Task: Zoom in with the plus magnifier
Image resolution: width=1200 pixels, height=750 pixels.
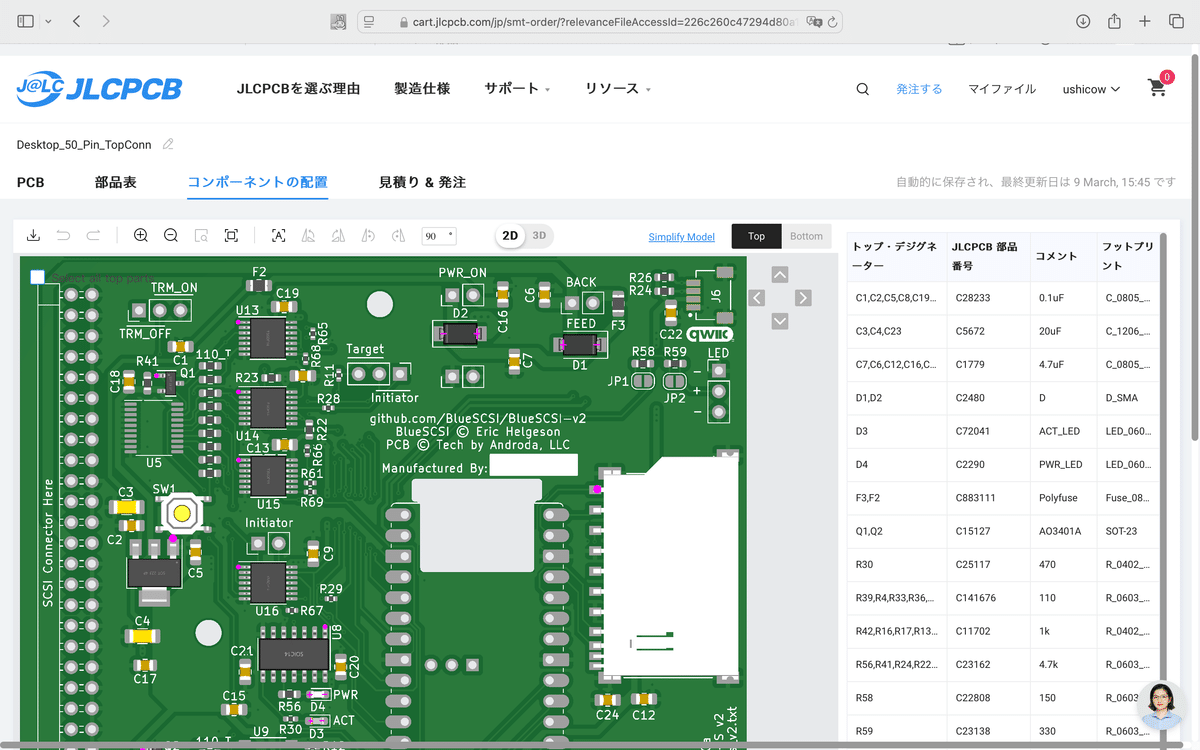Action: [x=141, y=236]
